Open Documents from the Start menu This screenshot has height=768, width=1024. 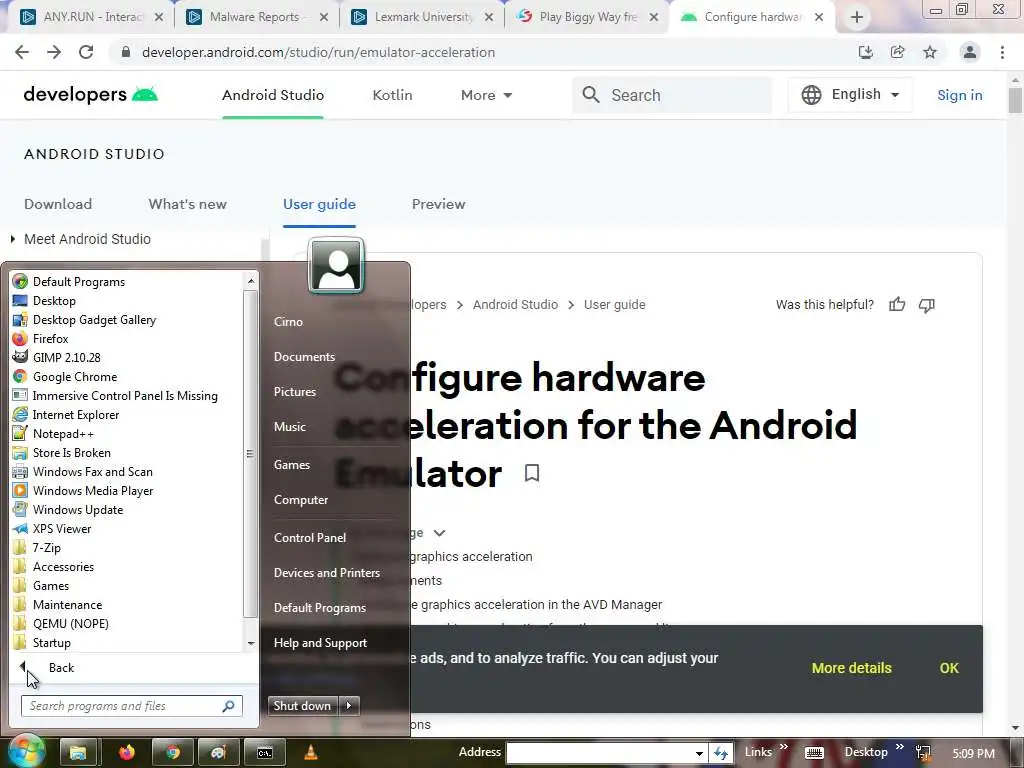point(304,357)
